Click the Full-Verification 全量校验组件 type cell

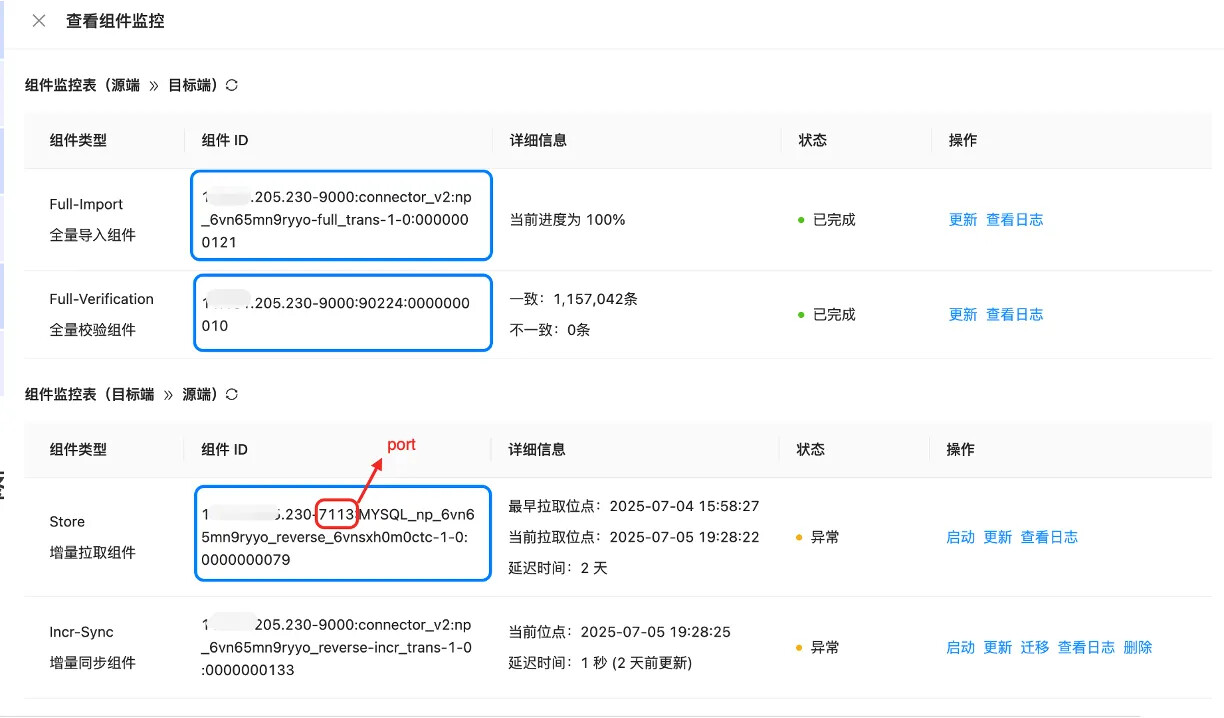101,314
